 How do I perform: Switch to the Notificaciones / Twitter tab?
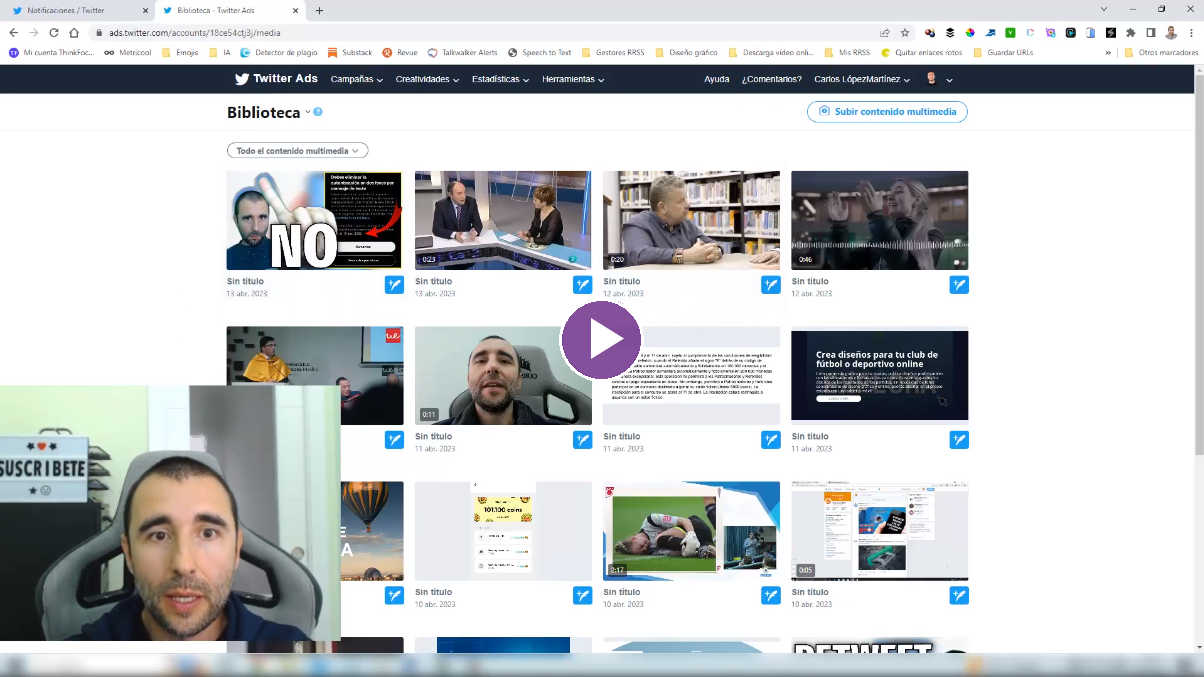tap(78, 10)
